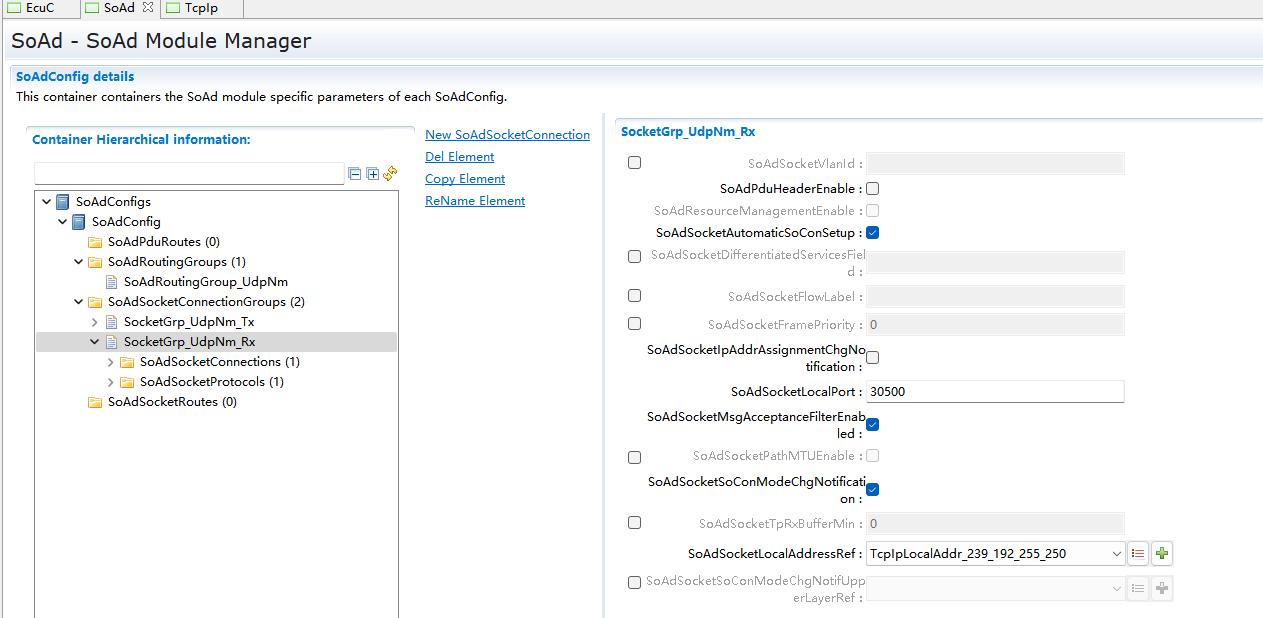Viewport: 1263px width, 618px height.
Task: Click the expand all tree icon
Action: (373, 174)
